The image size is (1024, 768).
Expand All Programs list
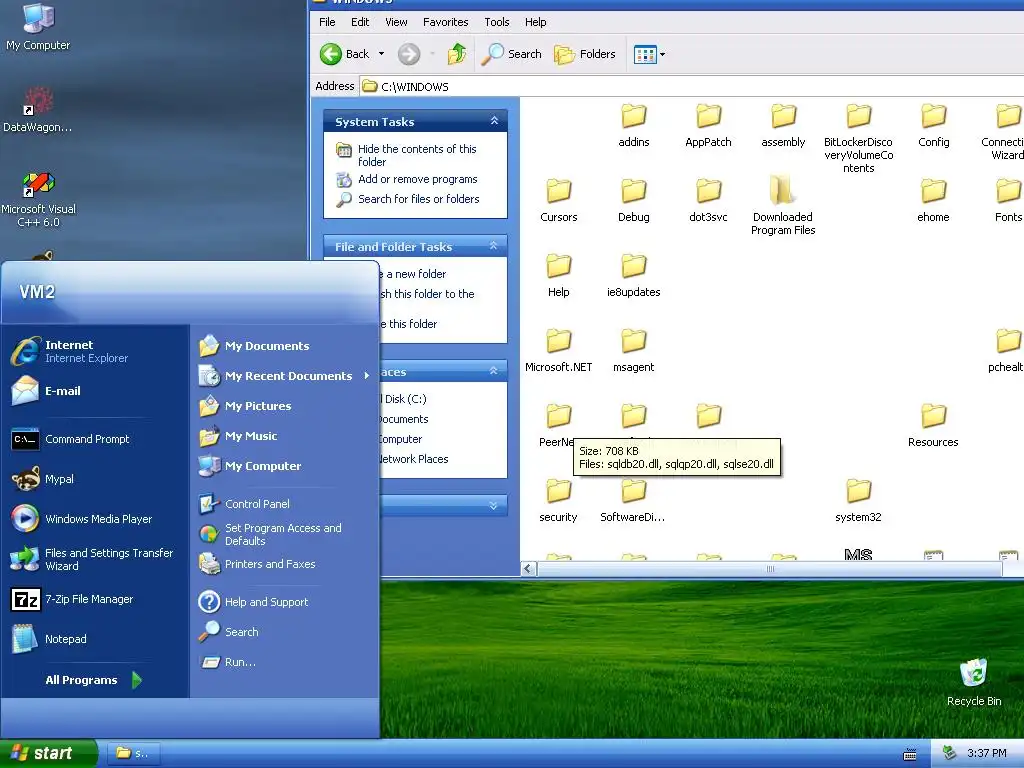(x=93, y=680)
